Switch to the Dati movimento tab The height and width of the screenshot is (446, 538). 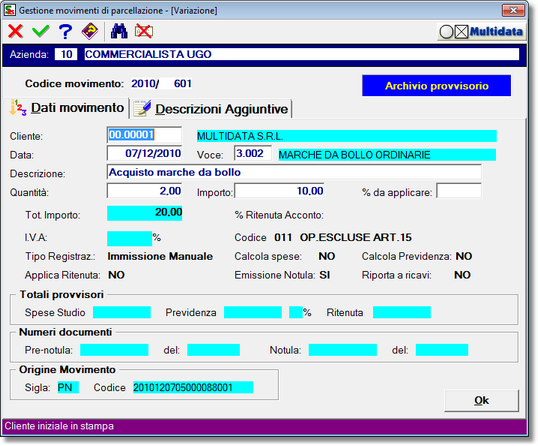[x=67, y=108]
